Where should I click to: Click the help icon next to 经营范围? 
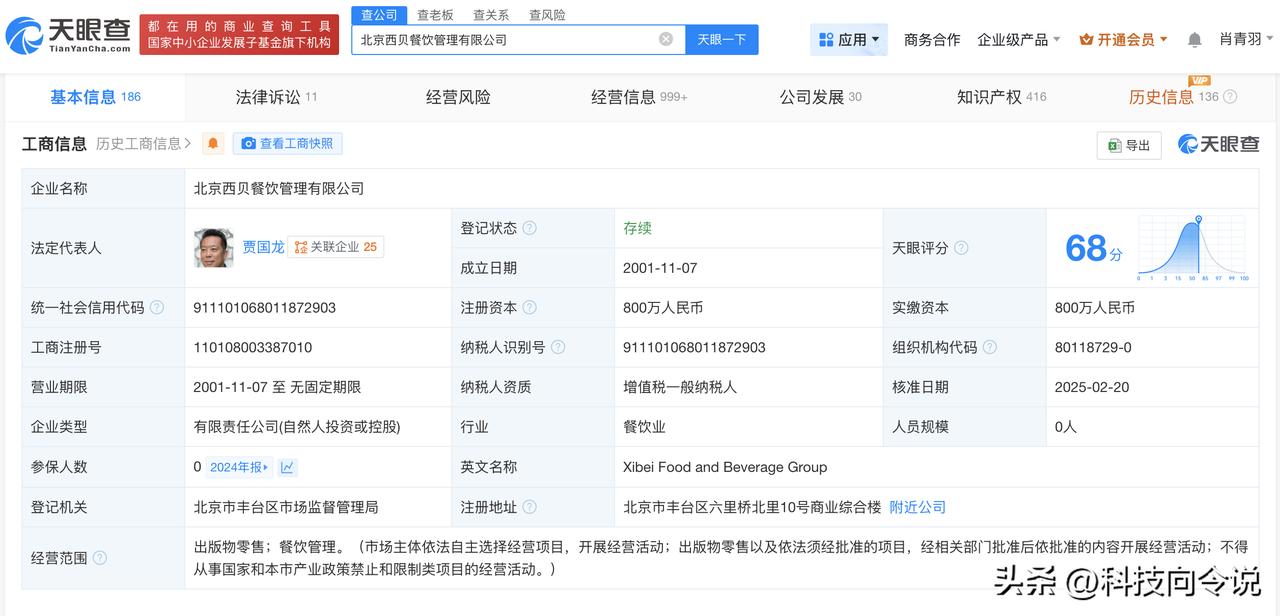100,558
